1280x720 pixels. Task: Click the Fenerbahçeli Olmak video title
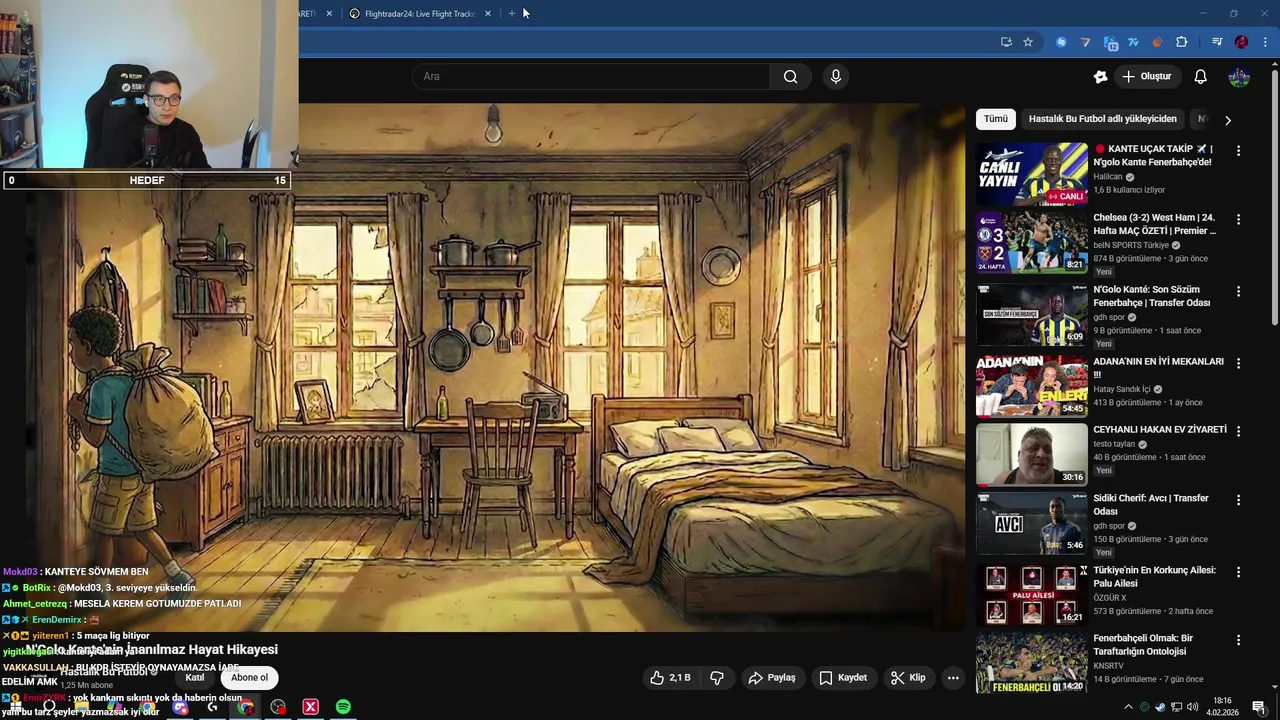click(1143, 645)
